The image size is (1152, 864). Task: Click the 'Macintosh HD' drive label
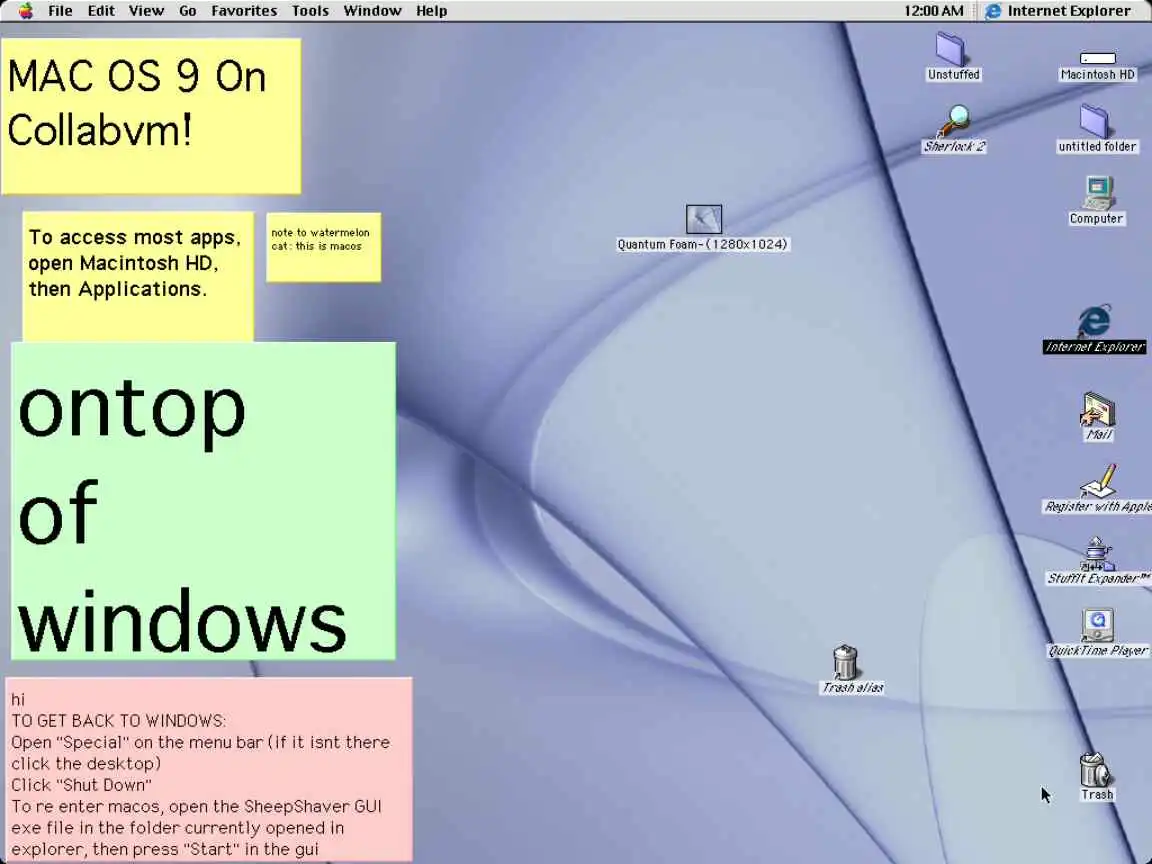pyautogui.click(x=1098, y=74)
